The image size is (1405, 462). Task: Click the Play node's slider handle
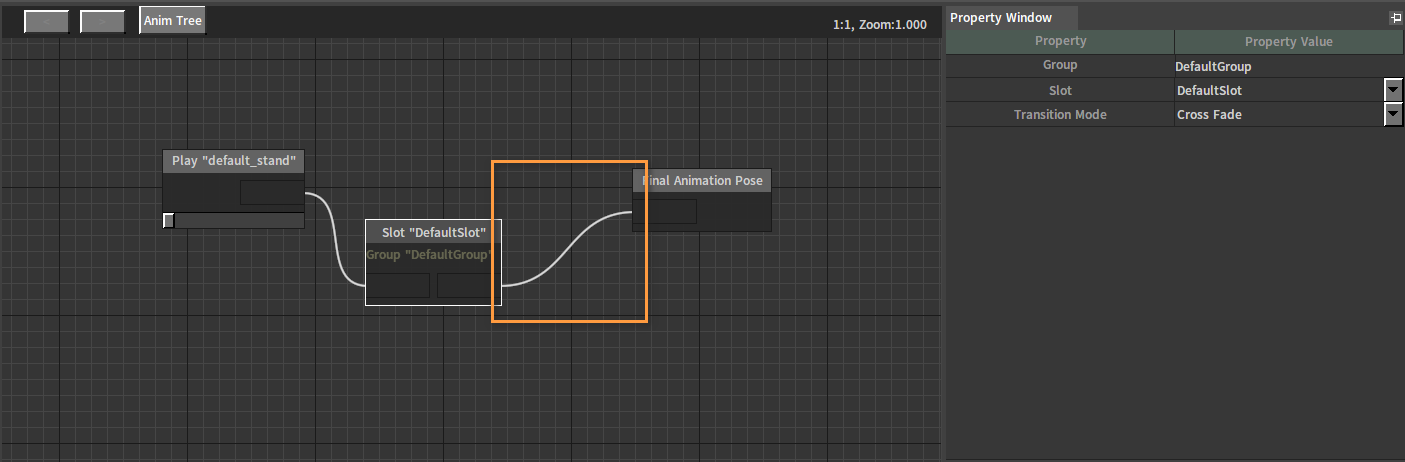point(169,220)
